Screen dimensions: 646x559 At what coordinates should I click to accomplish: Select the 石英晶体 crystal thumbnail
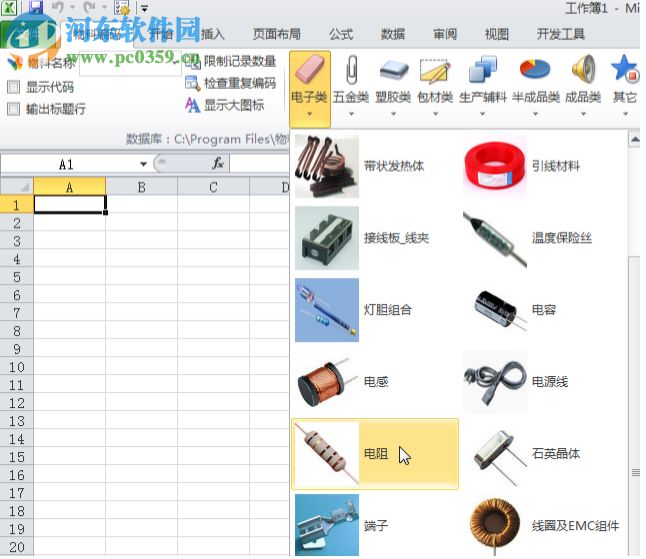click(495, 454)
